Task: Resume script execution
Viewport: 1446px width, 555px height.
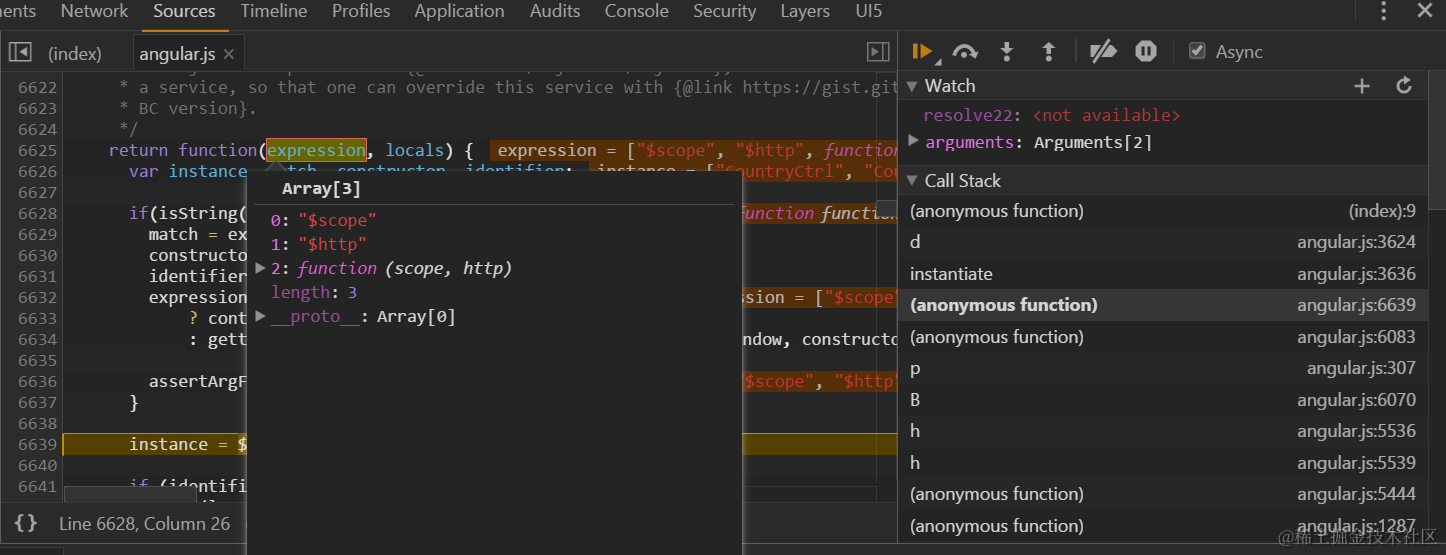Action: (921, 52)
